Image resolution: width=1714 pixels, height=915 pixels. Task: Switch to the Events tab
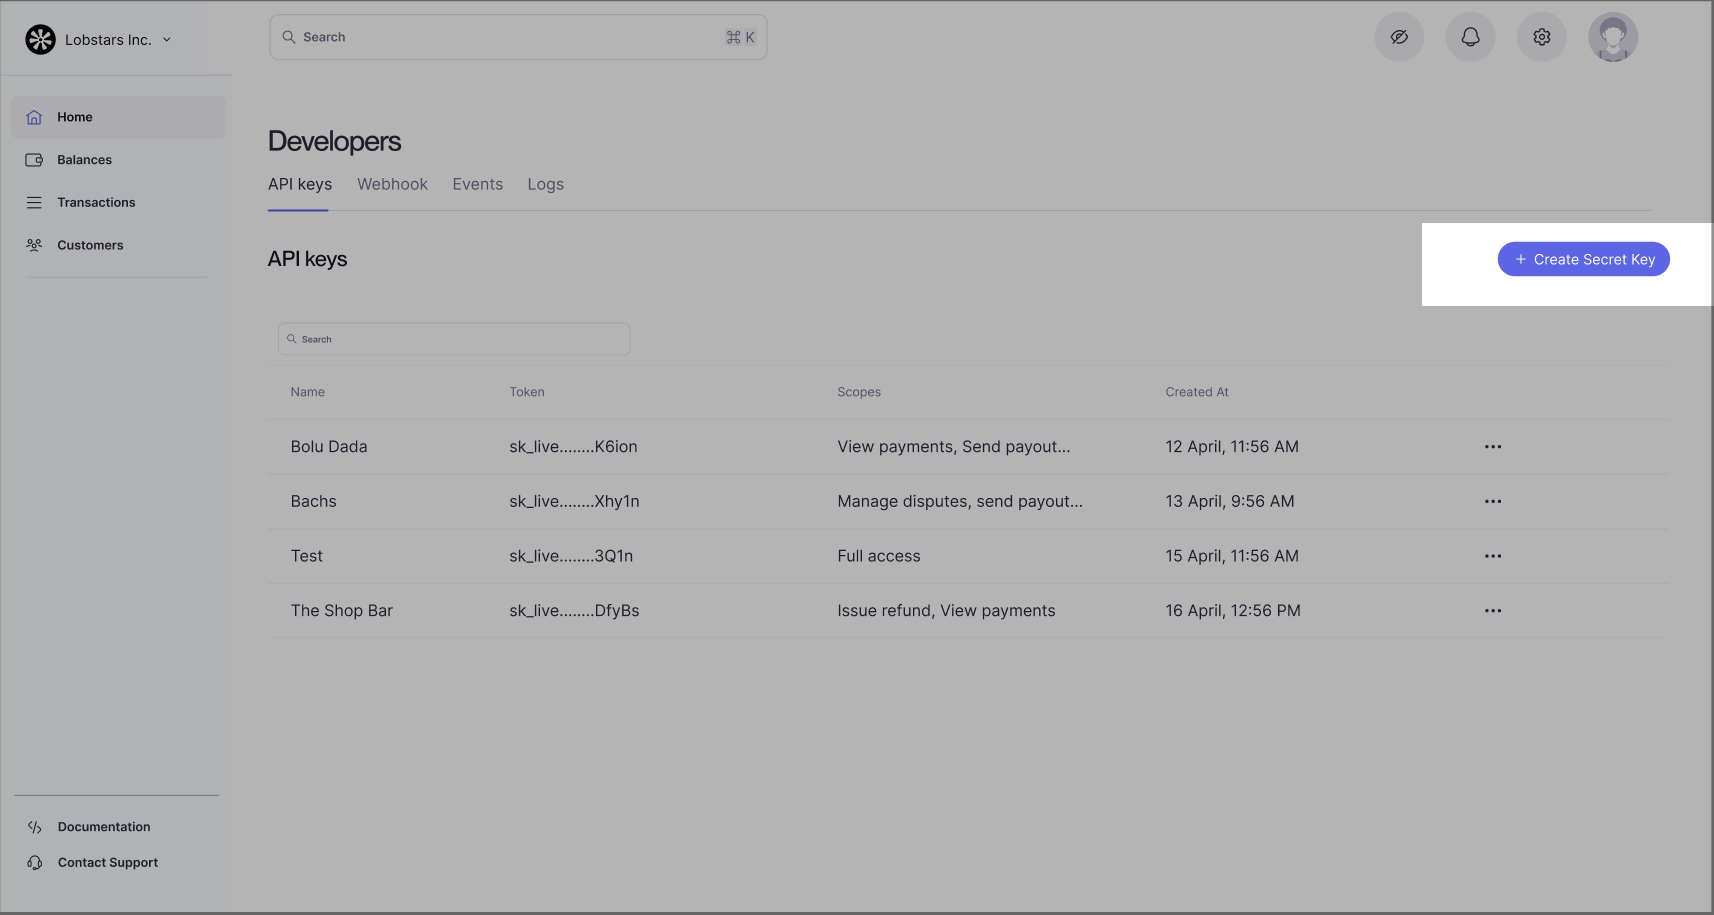pyautogui.click(x=477, y=184)
